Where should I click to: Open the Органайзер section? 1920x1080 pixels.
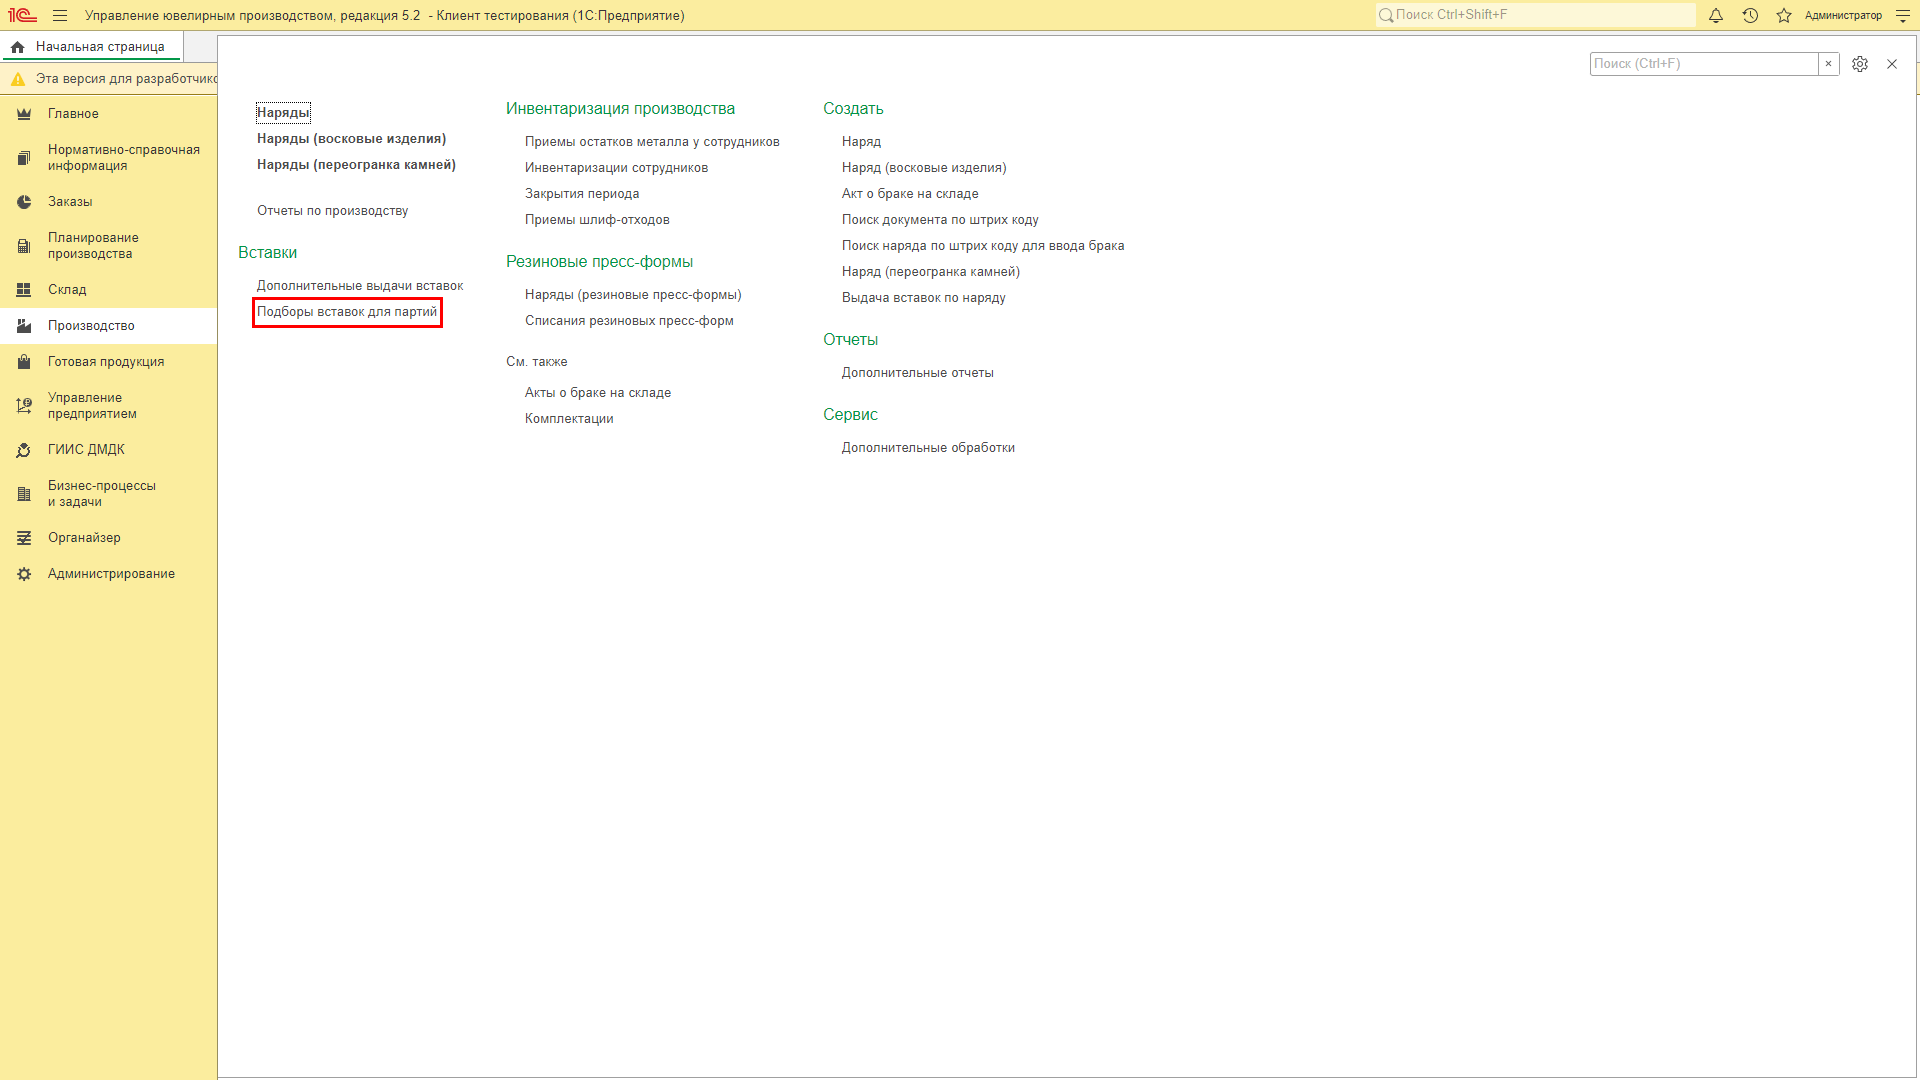pyautogui.click(x=108, y=538)
